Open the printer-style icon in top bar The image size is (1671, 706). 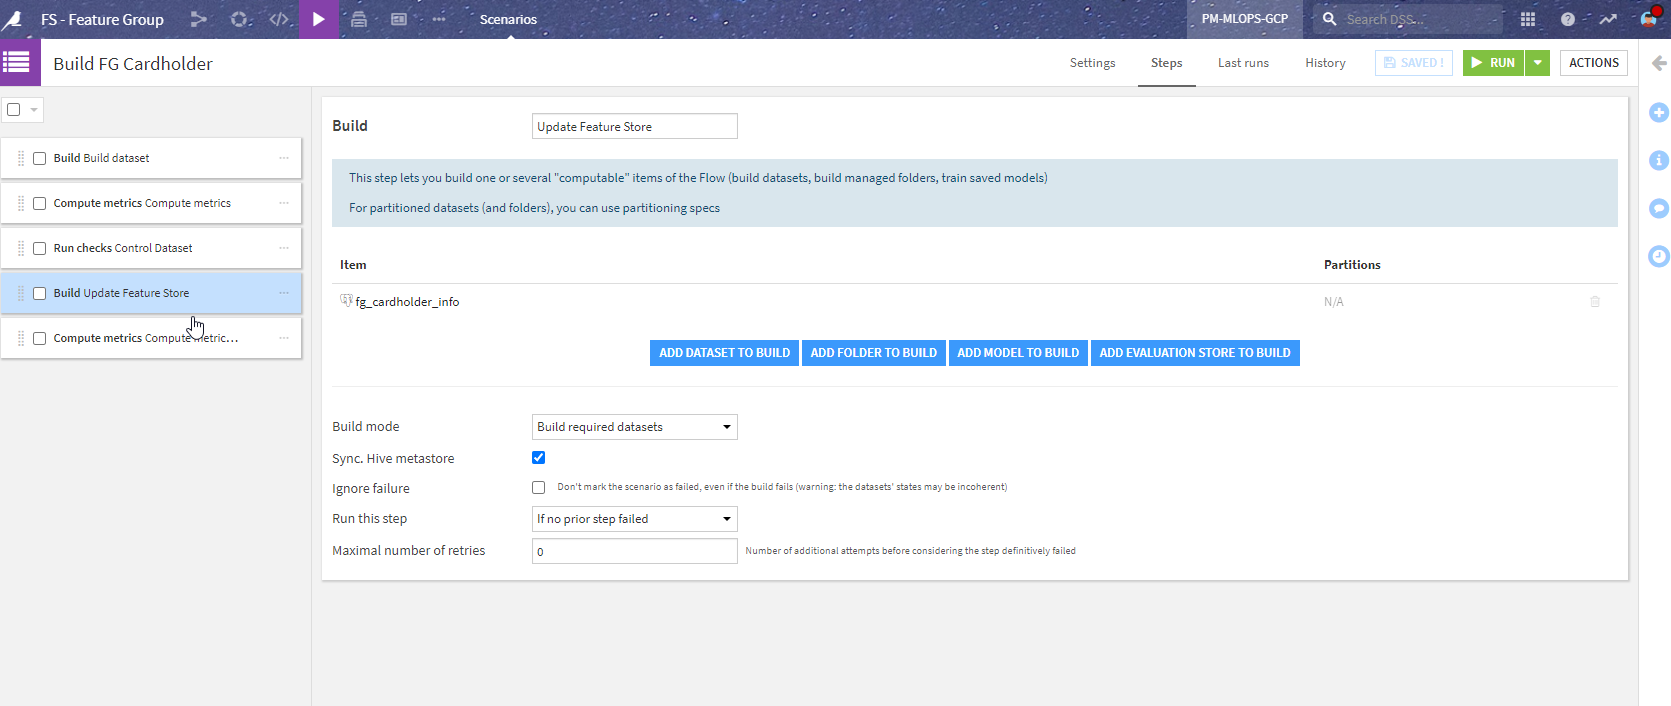359,19
